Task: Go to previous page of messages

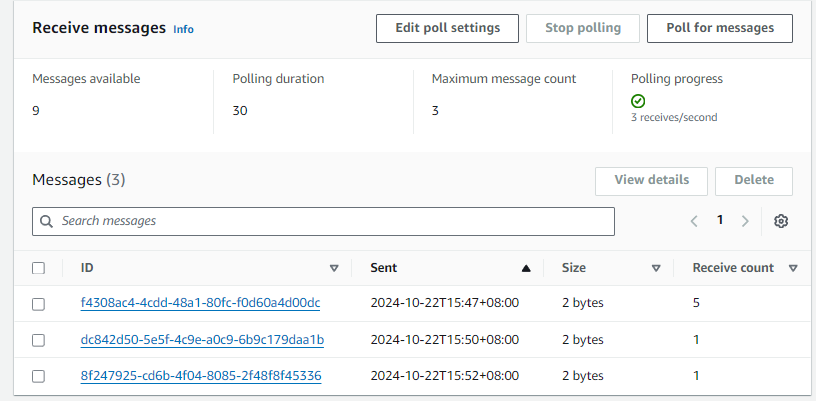Action: click(x=694, y=221)
